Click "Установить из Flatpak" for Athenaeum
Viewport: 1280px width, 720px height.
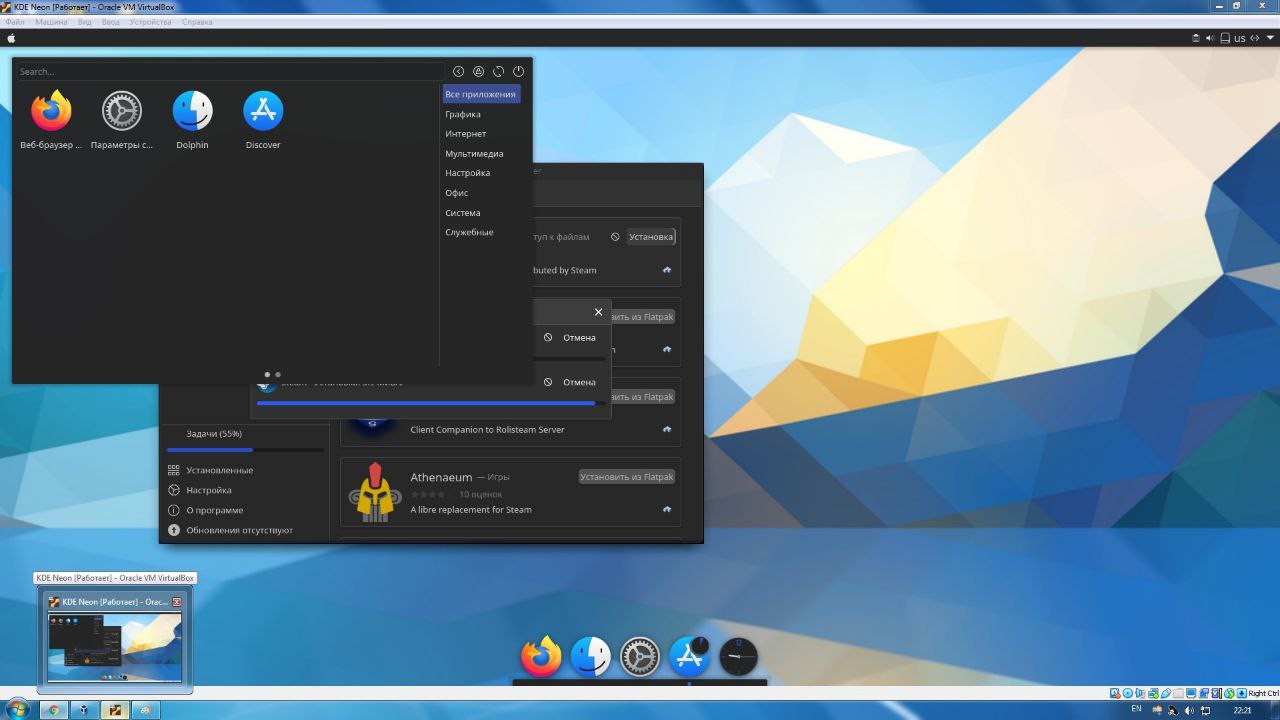click(626, 477)
